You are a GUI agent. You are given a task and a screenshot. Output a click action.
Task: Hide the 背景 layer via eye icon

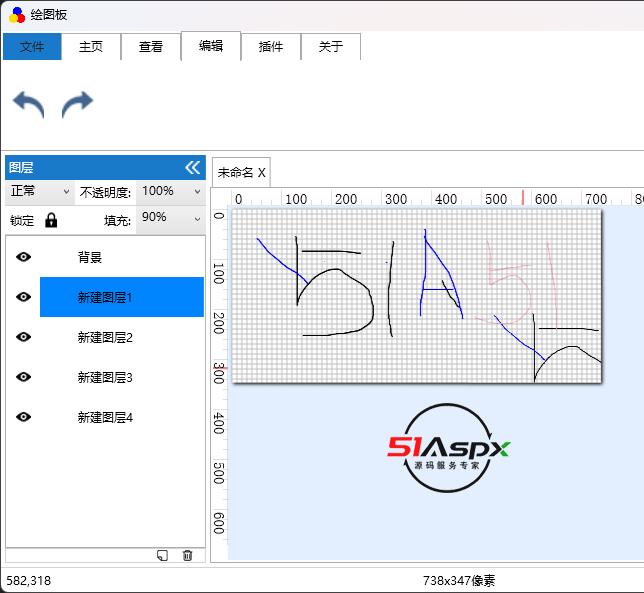24,257
